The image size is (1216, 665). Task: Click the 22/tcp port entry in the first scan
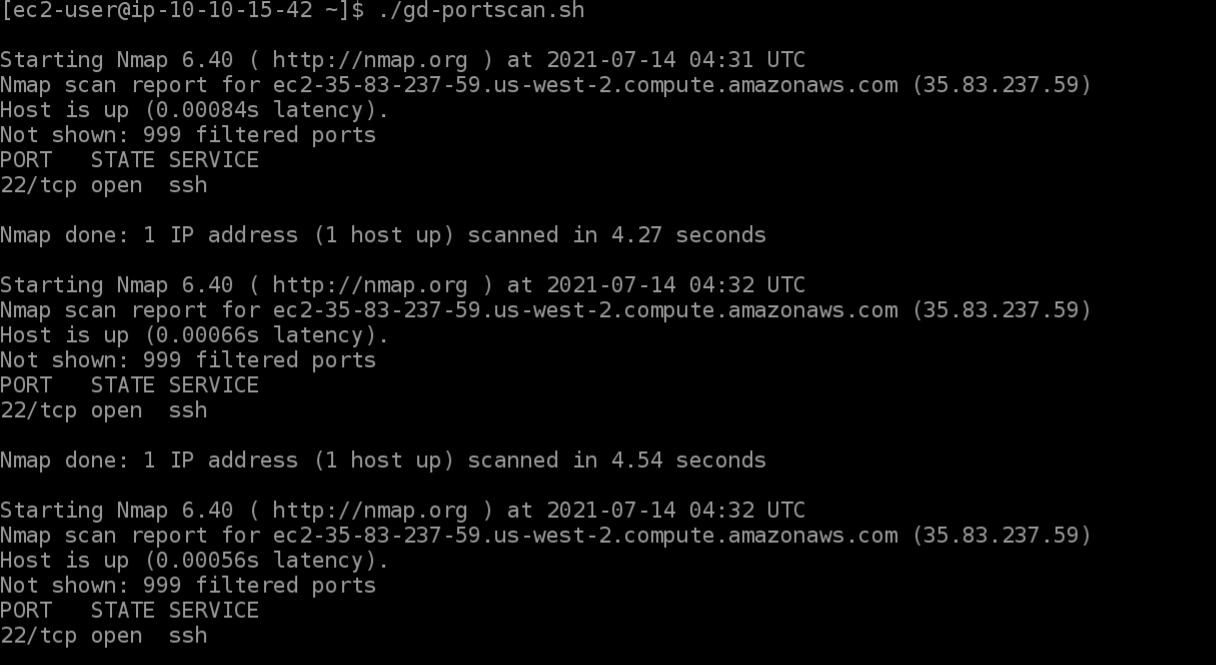click(39, 185)
